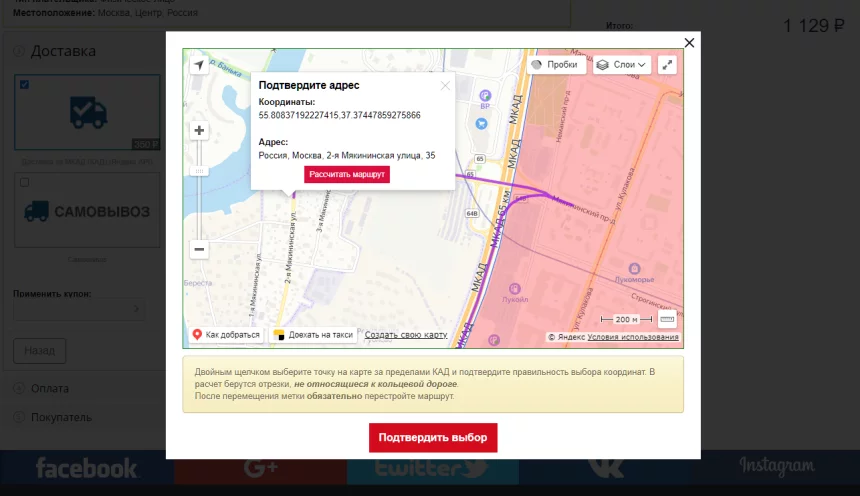Viewport: 860px width, 496px height.
Task: Close the address confirmation balloon
Action: [x=445, y=86]
